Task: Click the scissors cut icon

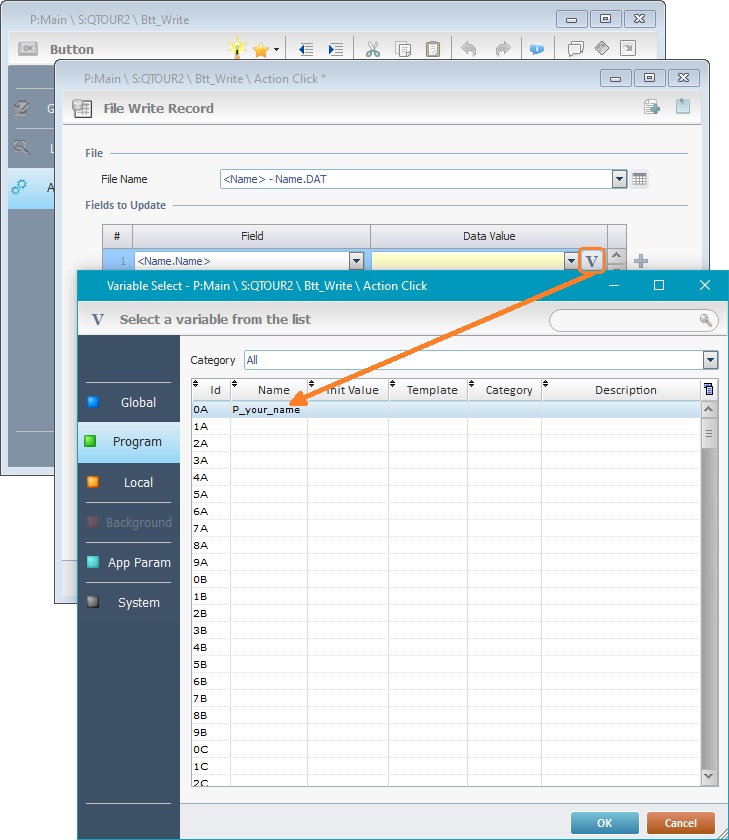Action: click(372, 48)
